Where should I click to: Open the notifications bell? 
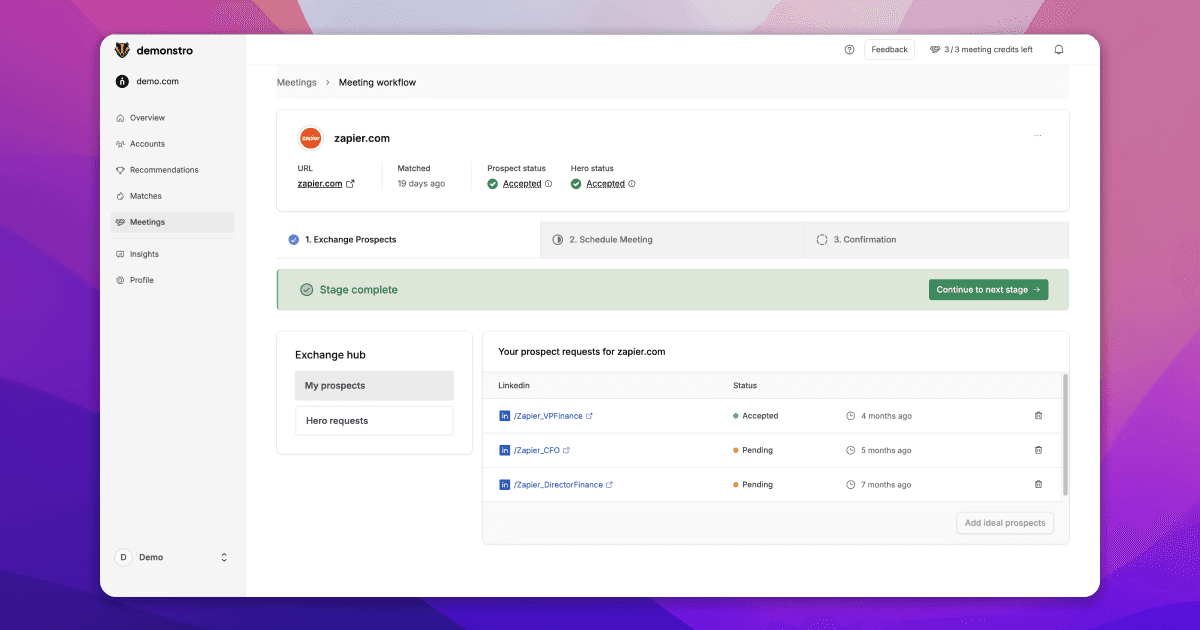[x=1059, y=49]
